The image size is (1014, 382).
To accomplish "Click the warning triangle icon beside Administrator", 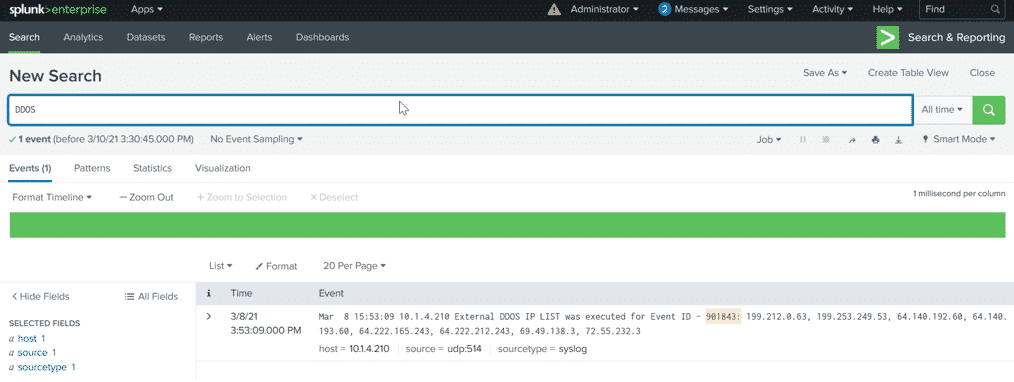I will 554,9.
